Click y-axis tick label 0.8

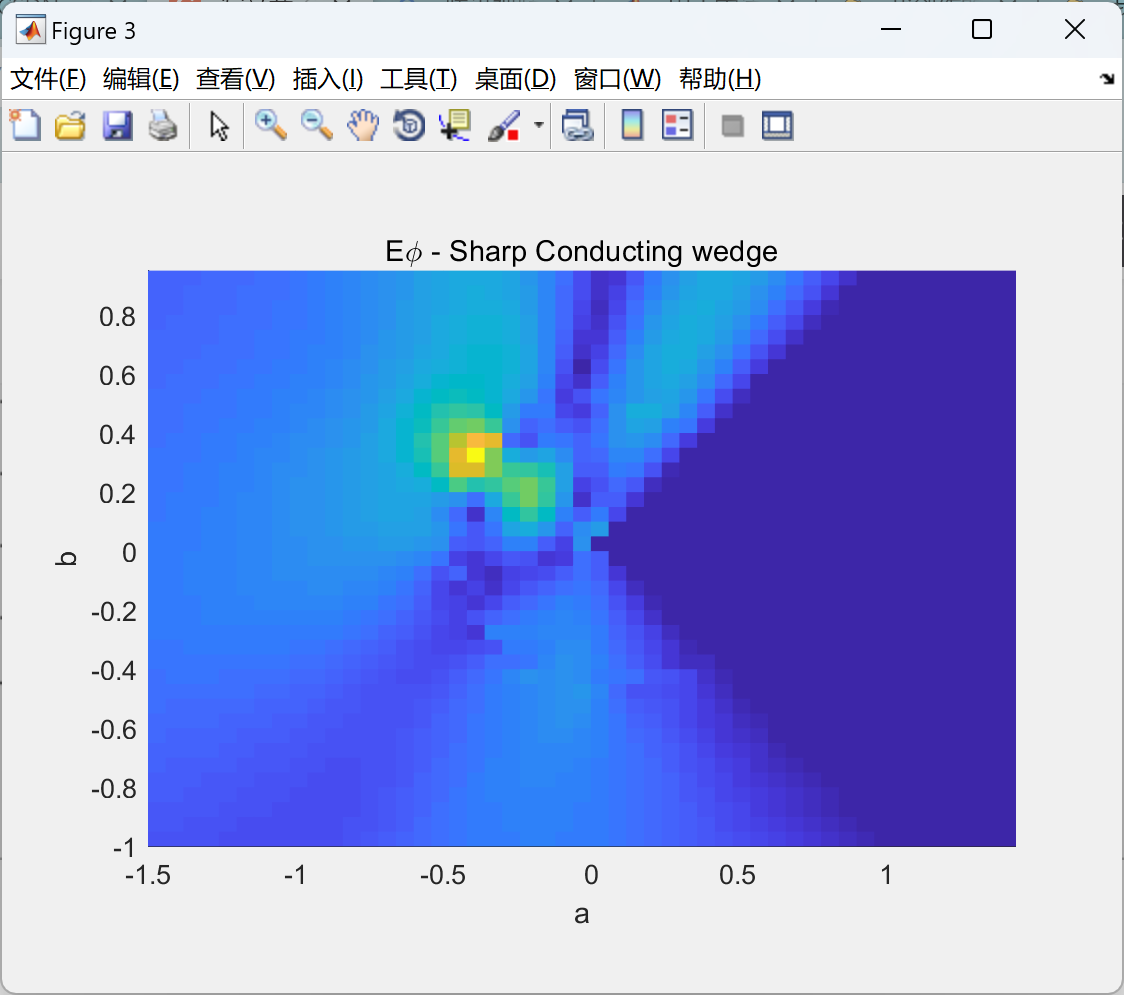[x=117, y=317]
